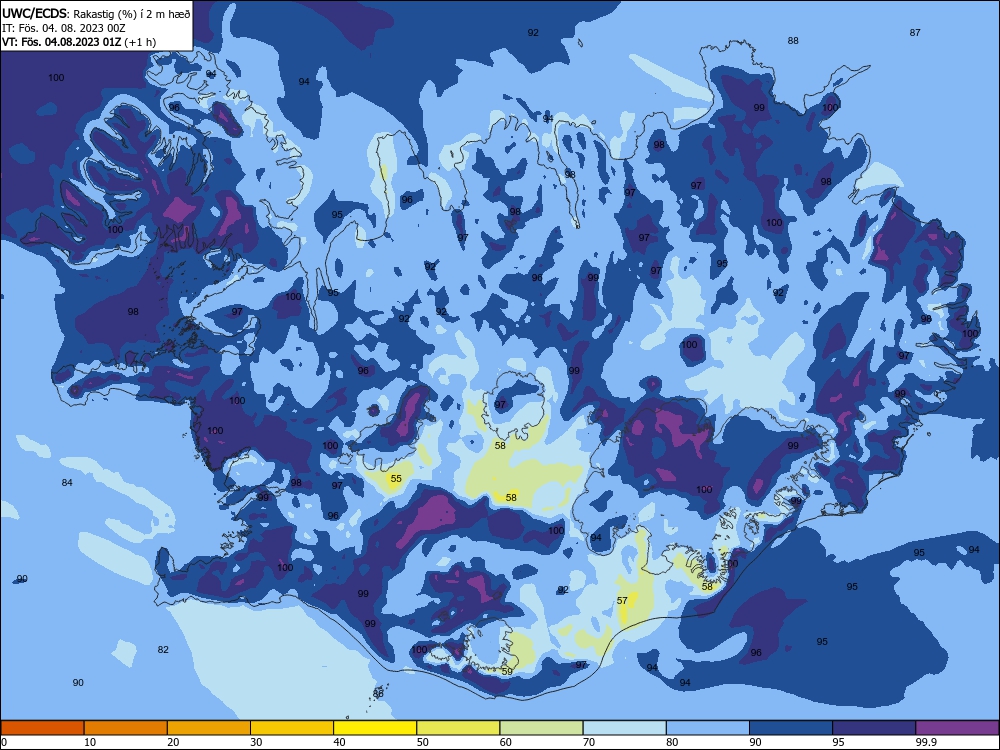Click the 70–80 pale blue legend swatch

click(x=625, y=728)
